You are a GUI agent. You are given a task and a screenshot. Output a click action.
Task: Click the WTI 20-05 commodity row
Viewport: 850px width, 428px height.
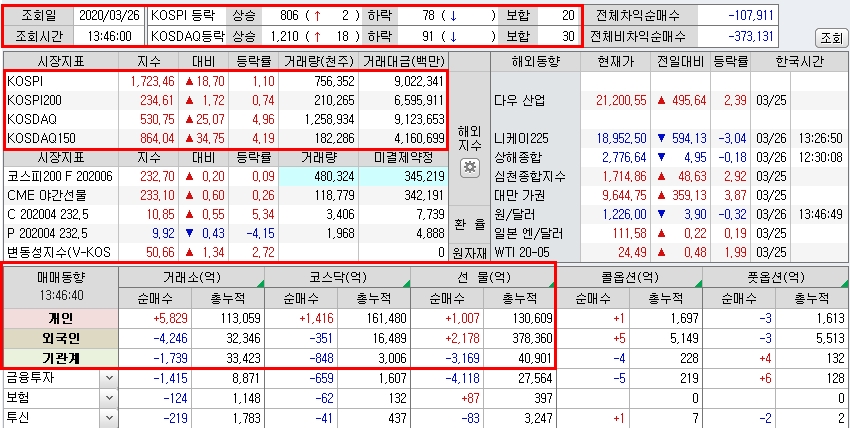(669, 252)
